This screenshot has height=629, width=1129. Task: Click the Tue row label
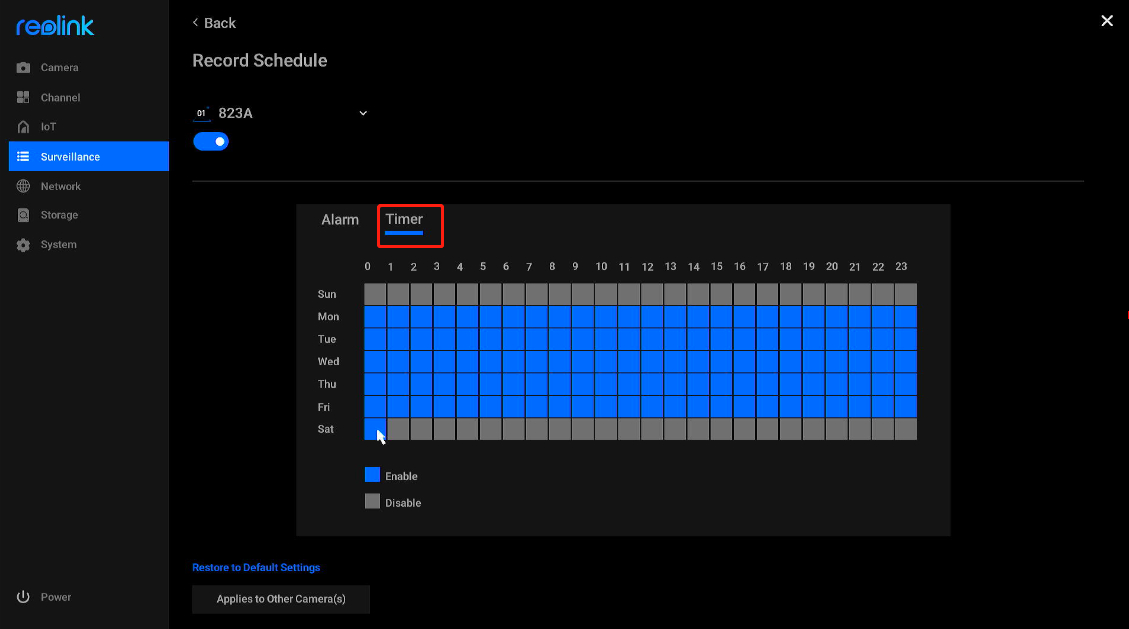click(327, 339)
